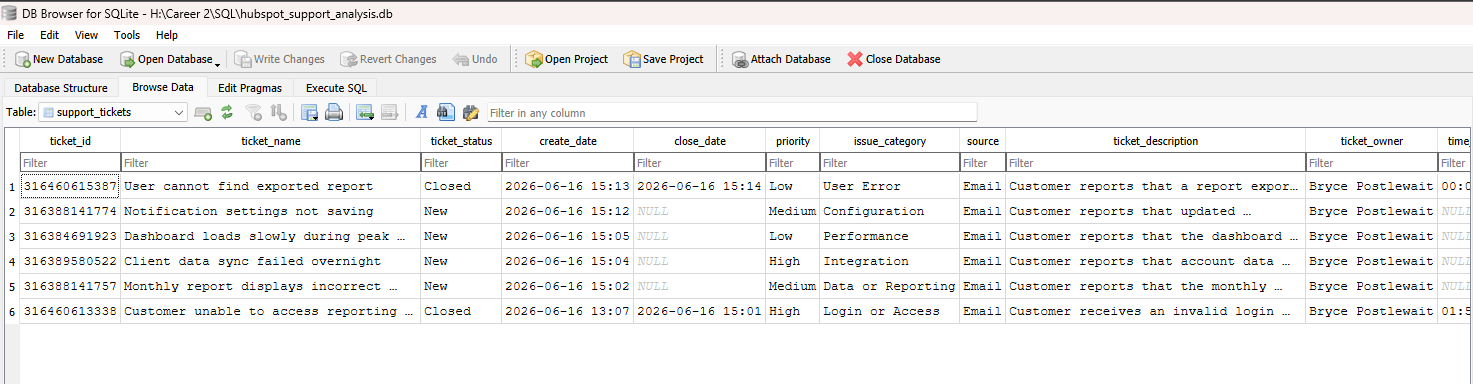Click the 'Integration' issue category cell

pos(890,261)
